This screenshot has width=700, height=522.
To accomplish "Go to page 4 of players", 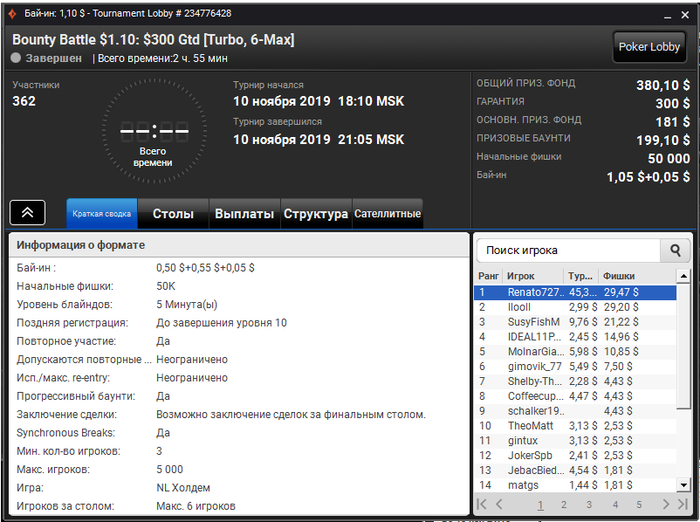I will (615, 505).
